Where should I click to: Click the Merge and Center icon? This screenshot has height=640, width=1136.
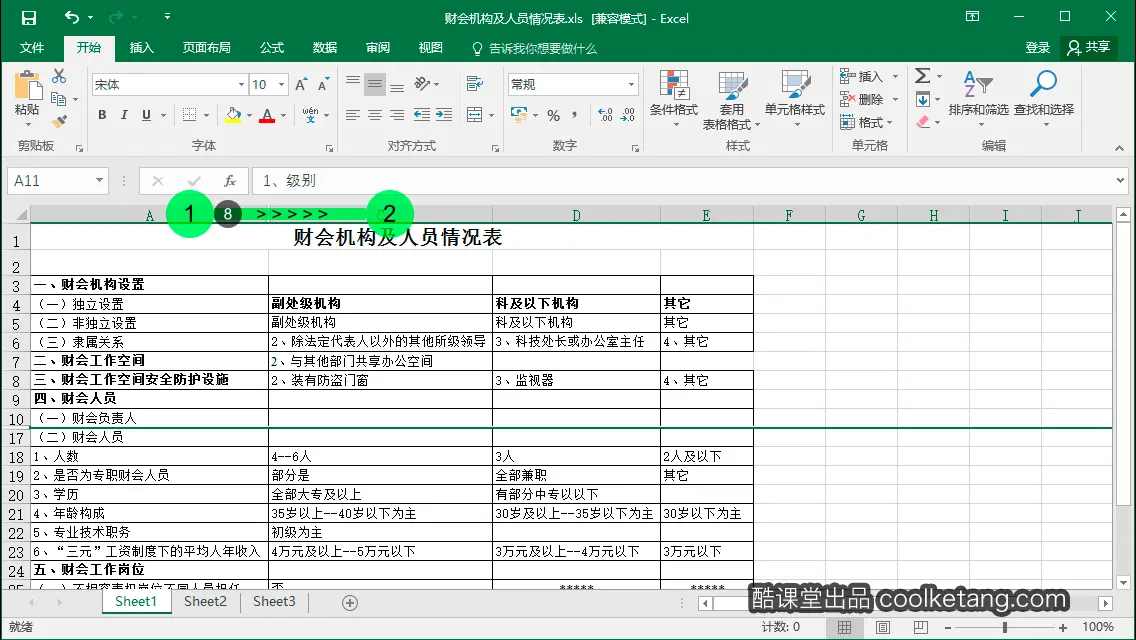475,115
